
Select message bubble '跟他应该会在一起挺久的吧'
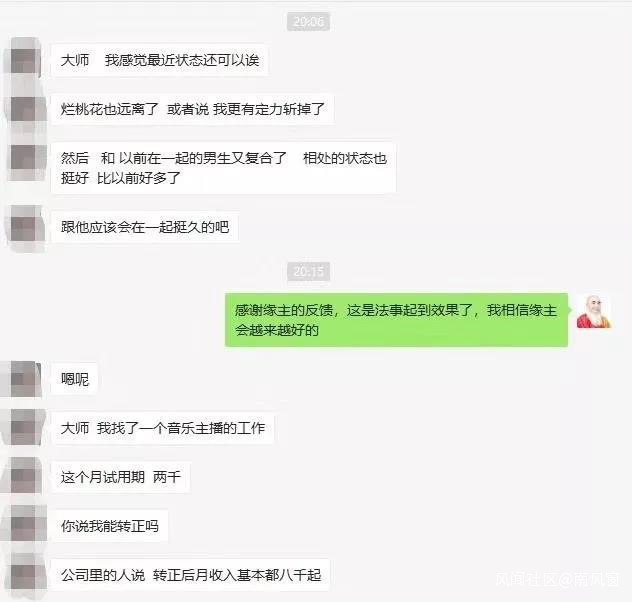coord(145,227)
